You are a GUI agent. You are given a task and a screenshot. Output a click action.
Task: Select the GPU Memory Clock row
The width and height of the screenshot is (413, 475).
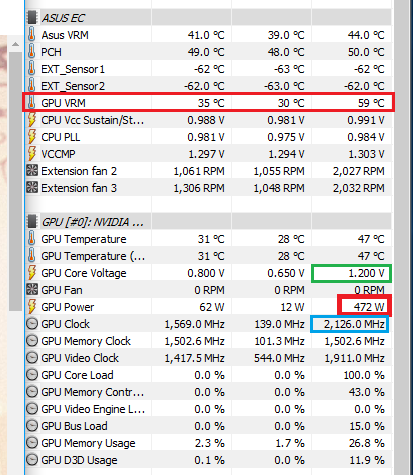(208, 341)
